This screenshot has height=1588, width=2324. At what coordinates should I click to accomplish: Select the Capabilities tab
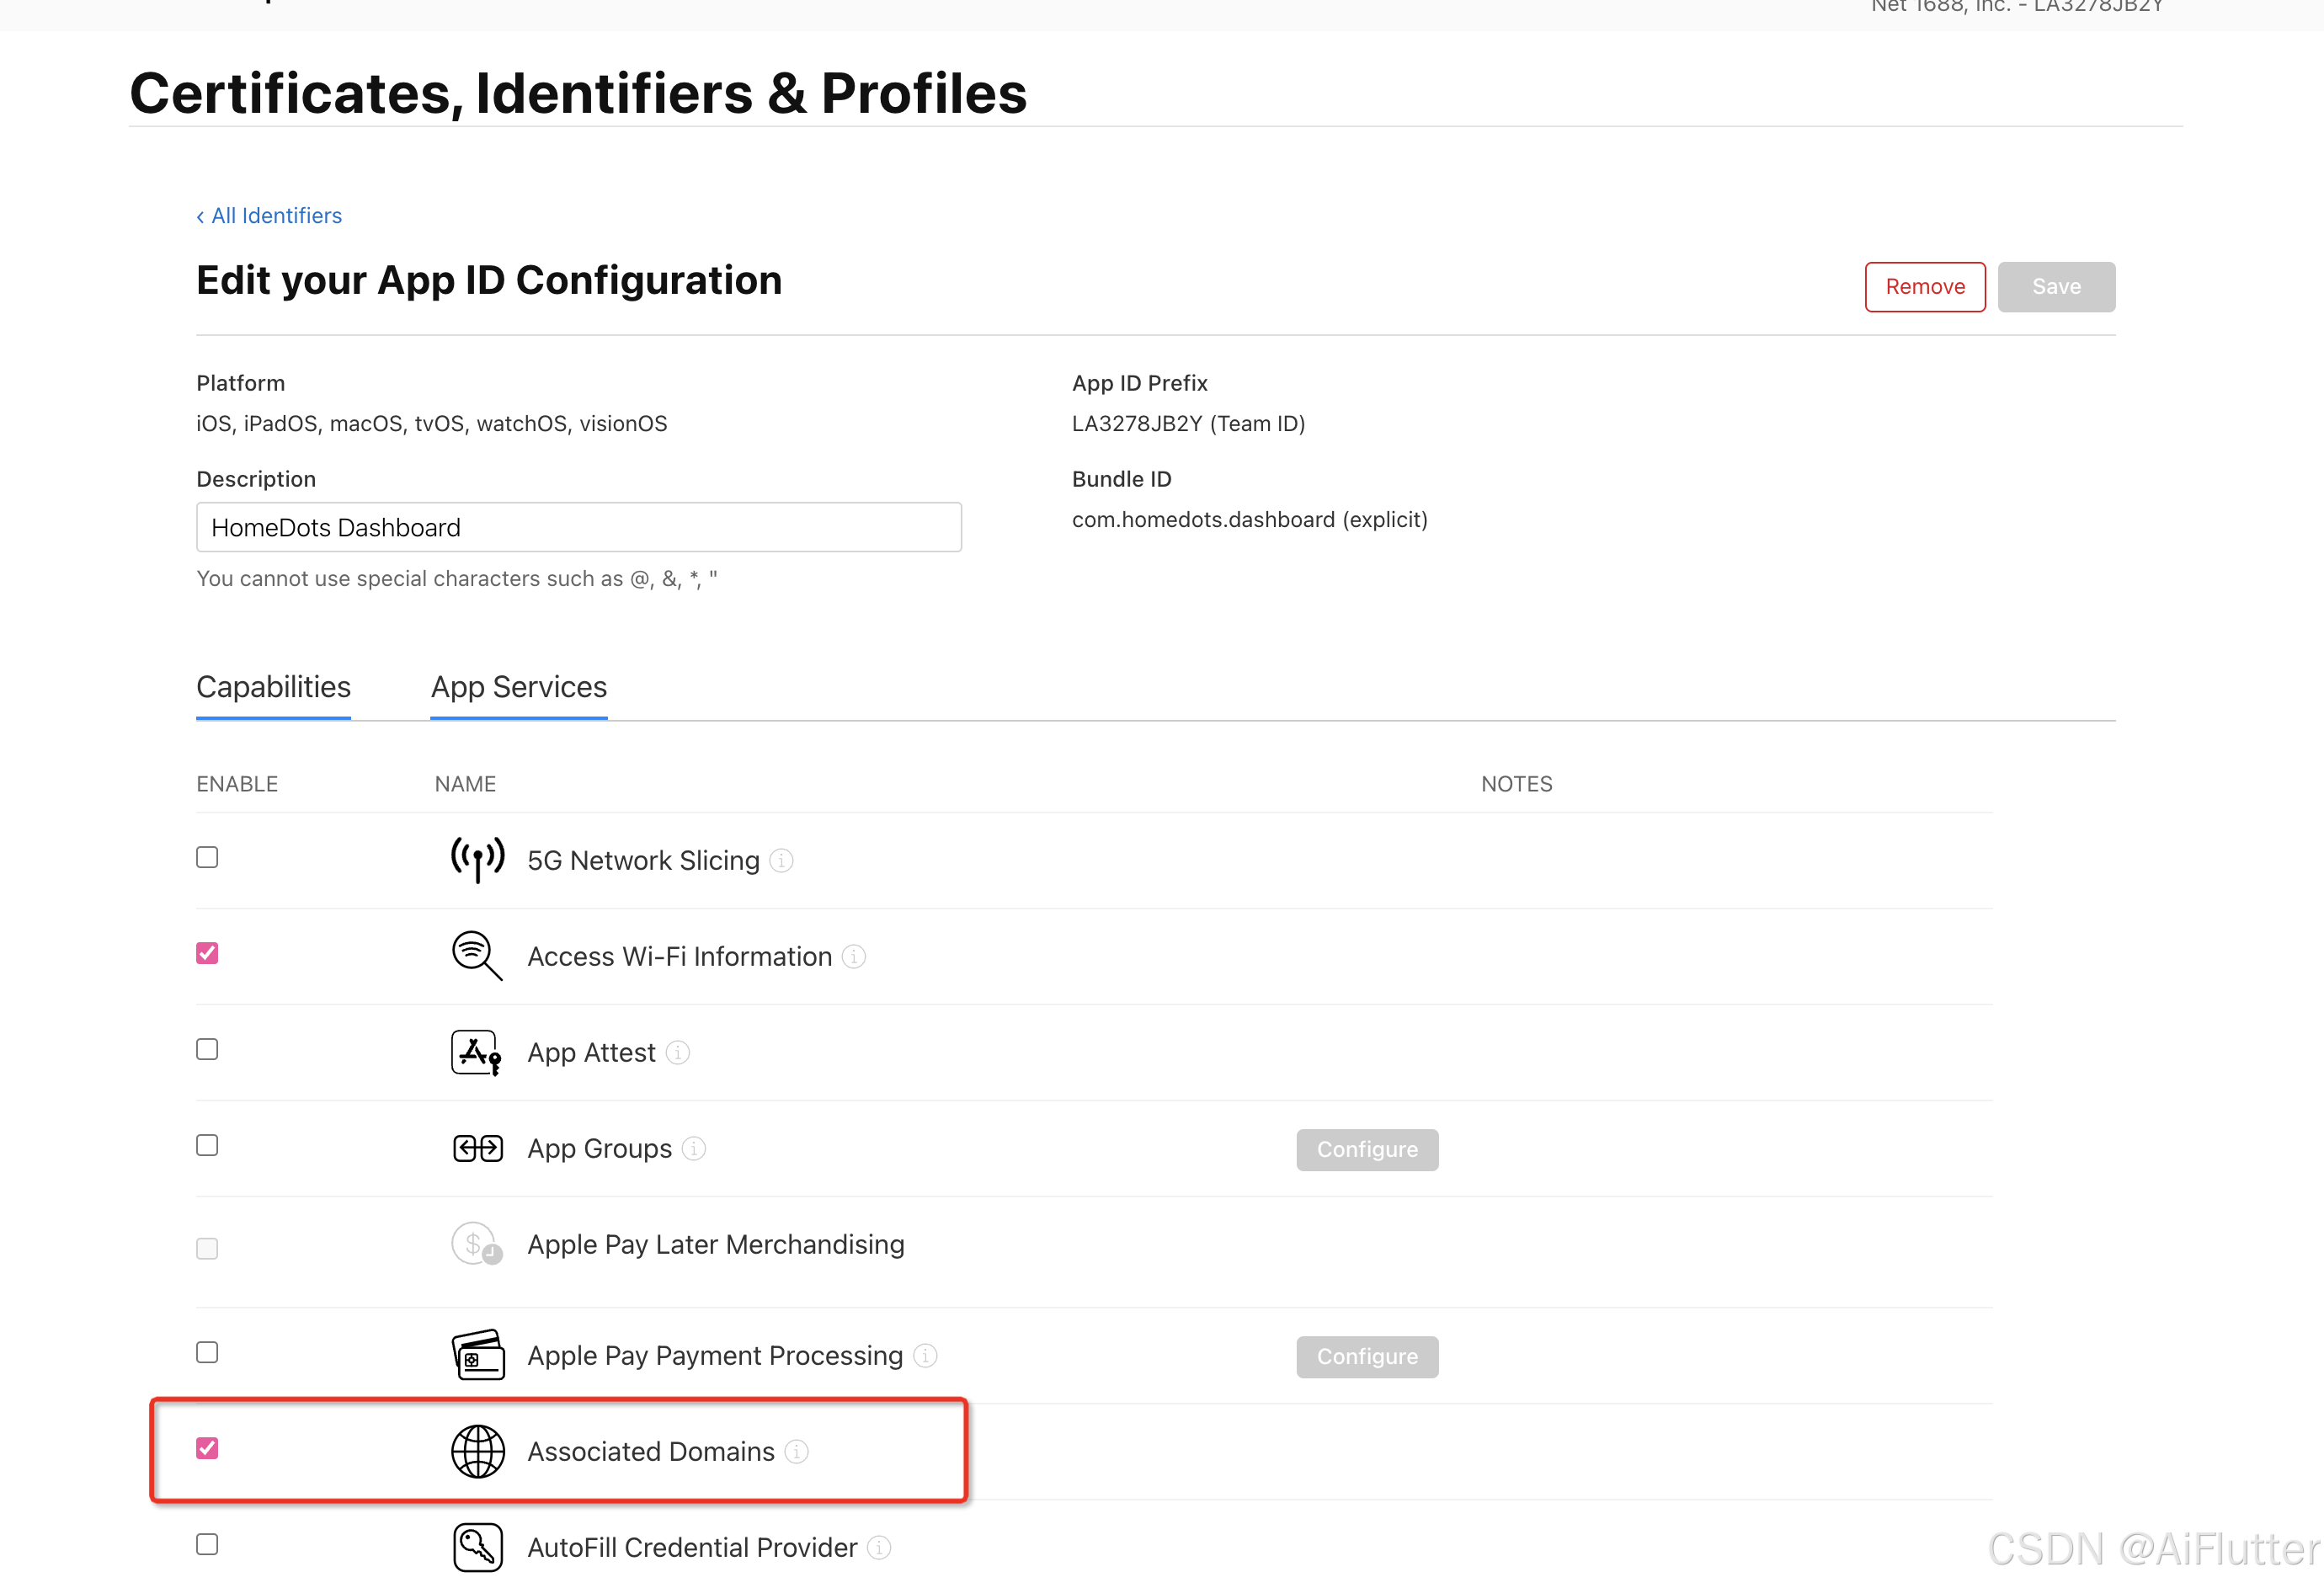(x=273, y=687)
